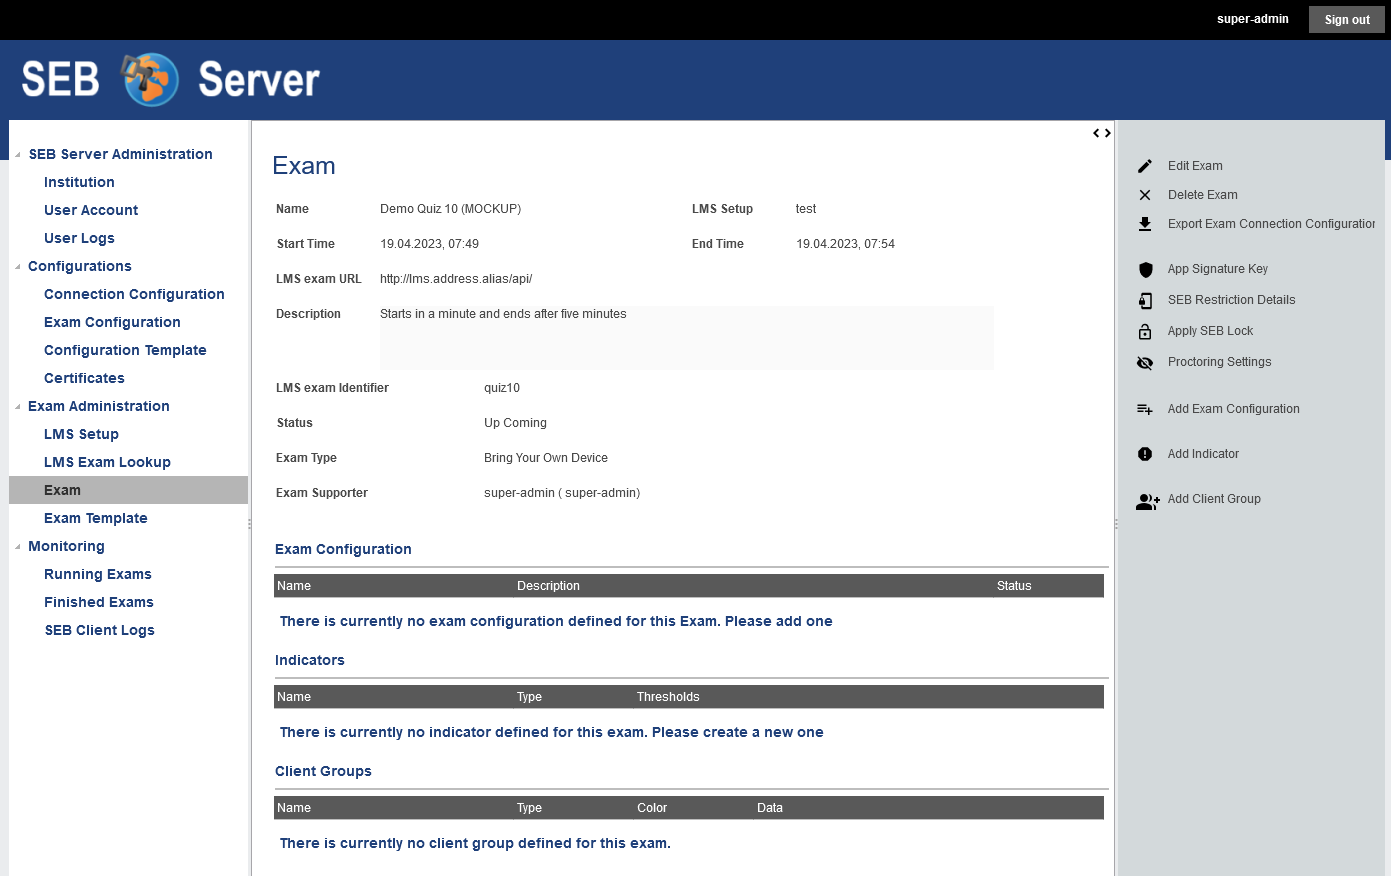Open Running Exams in sidebar
1391x876 pixels.
click(x=98, y=574)
